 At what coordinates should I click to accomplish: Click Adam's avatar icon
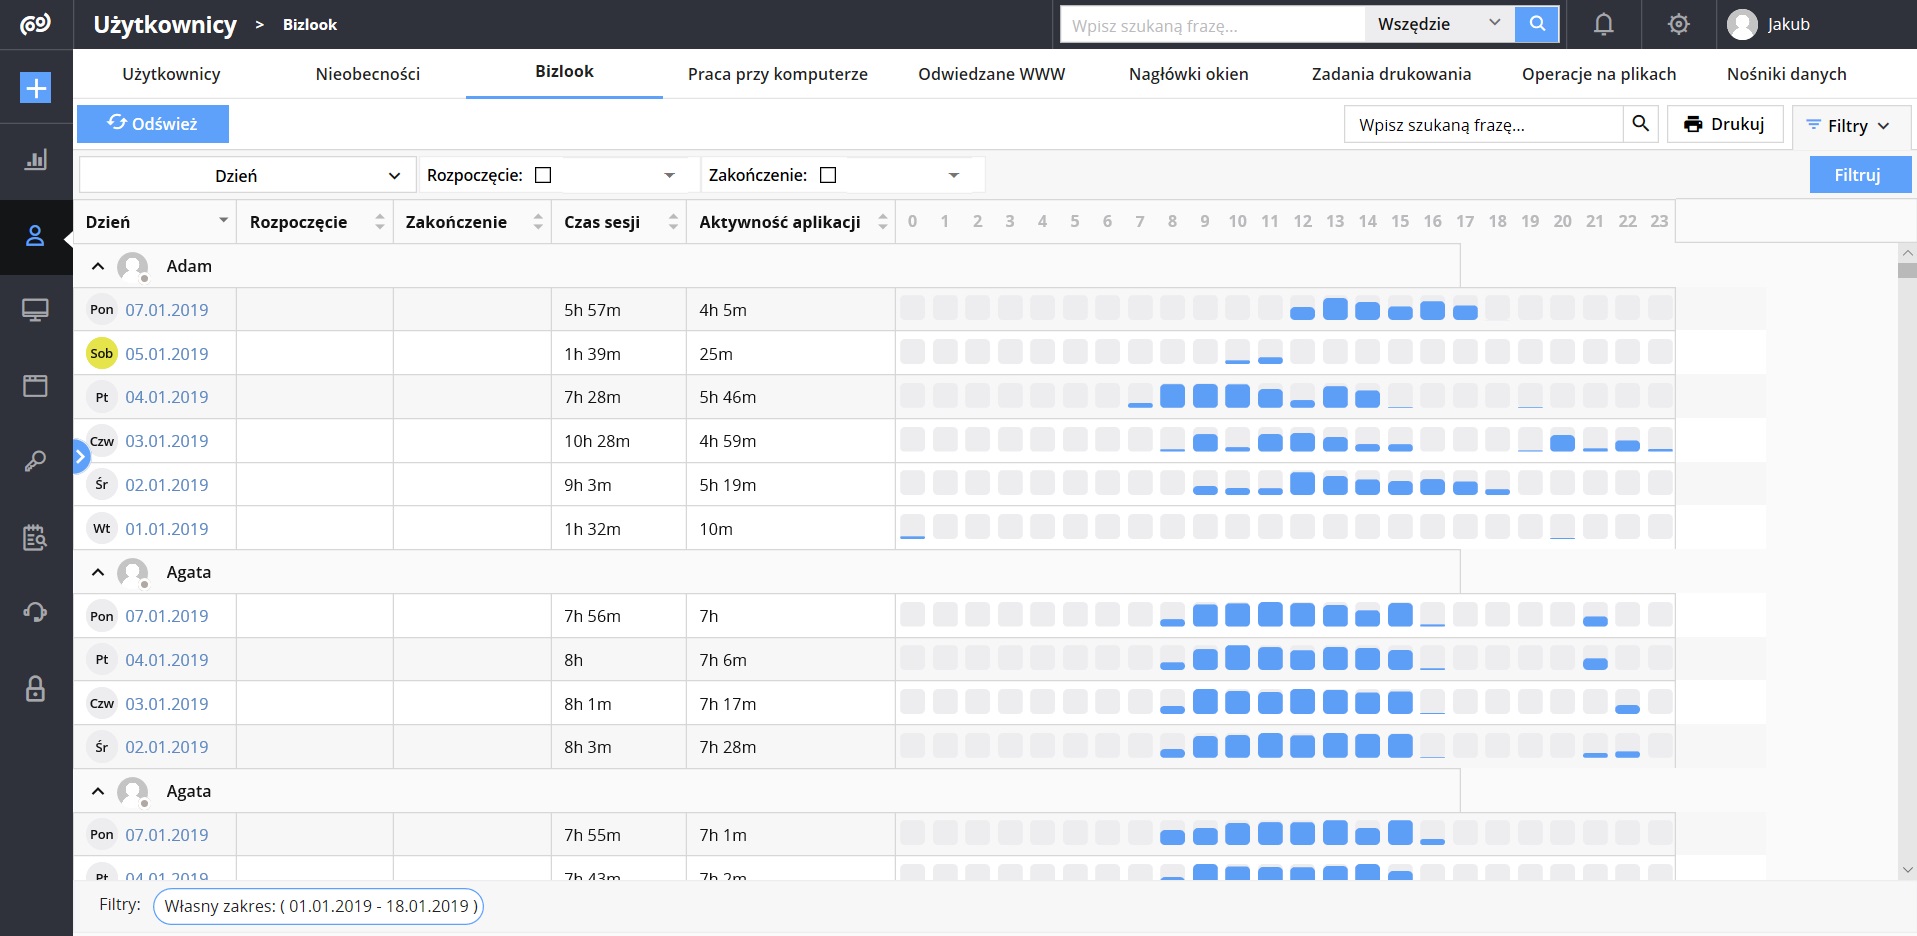[132, 267]
